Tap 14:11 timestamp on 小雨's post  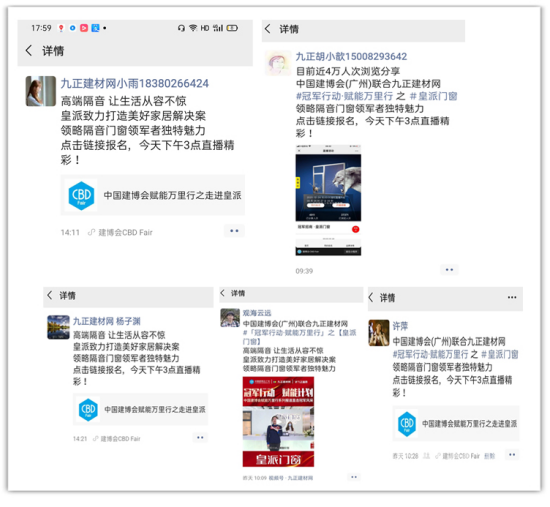70,232
